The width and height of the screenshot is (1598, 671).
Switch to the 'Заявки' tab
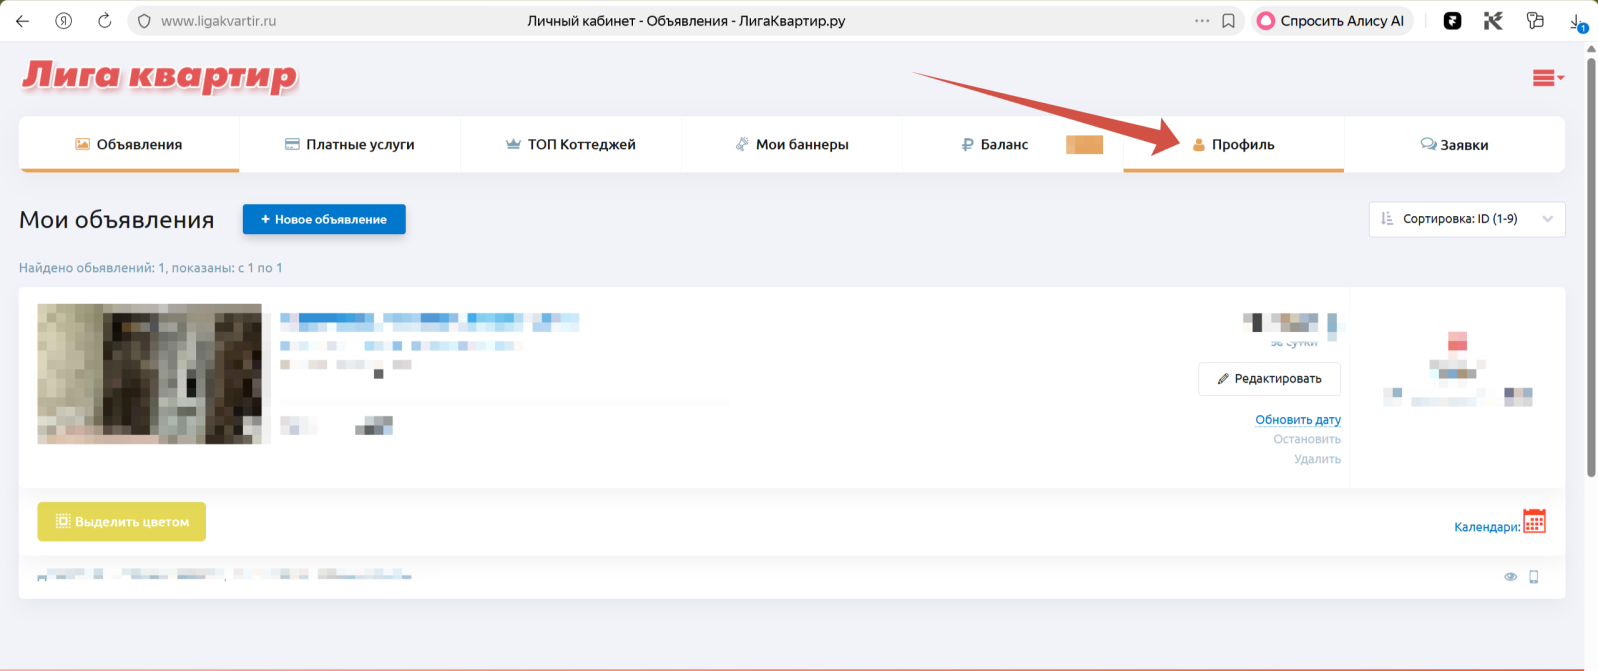[1455, 144]
